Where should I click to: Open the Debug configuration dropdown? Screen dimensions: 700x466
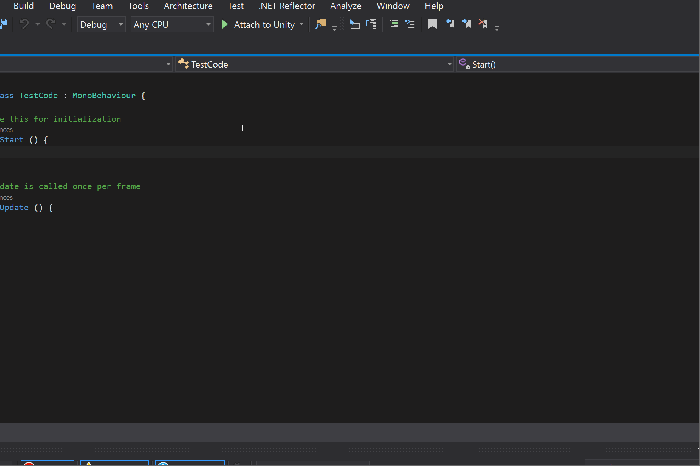click(x=101, y=25)
